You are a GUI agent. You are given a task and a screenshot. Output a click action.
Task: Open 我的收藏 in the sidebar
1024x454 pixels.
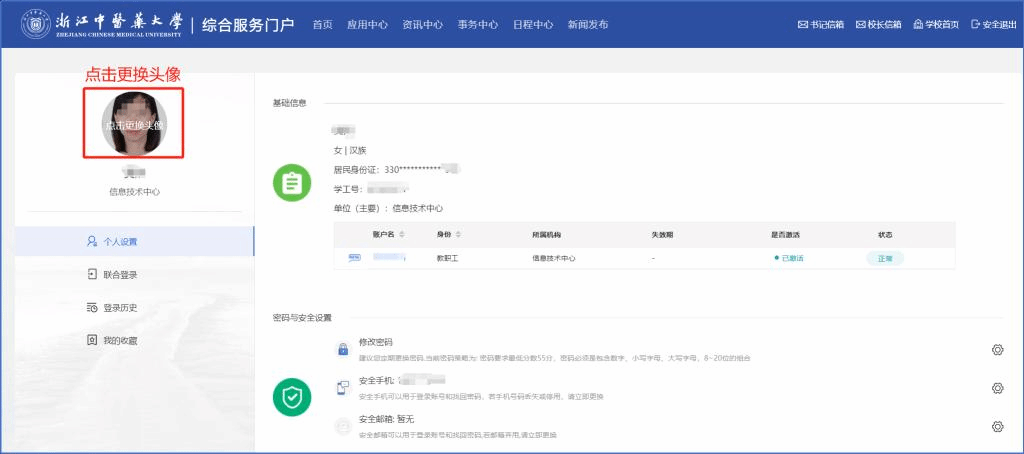(120, 340)
